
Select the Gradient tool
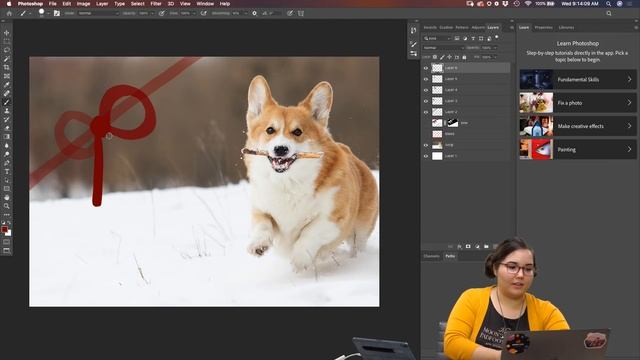[7, 137]
